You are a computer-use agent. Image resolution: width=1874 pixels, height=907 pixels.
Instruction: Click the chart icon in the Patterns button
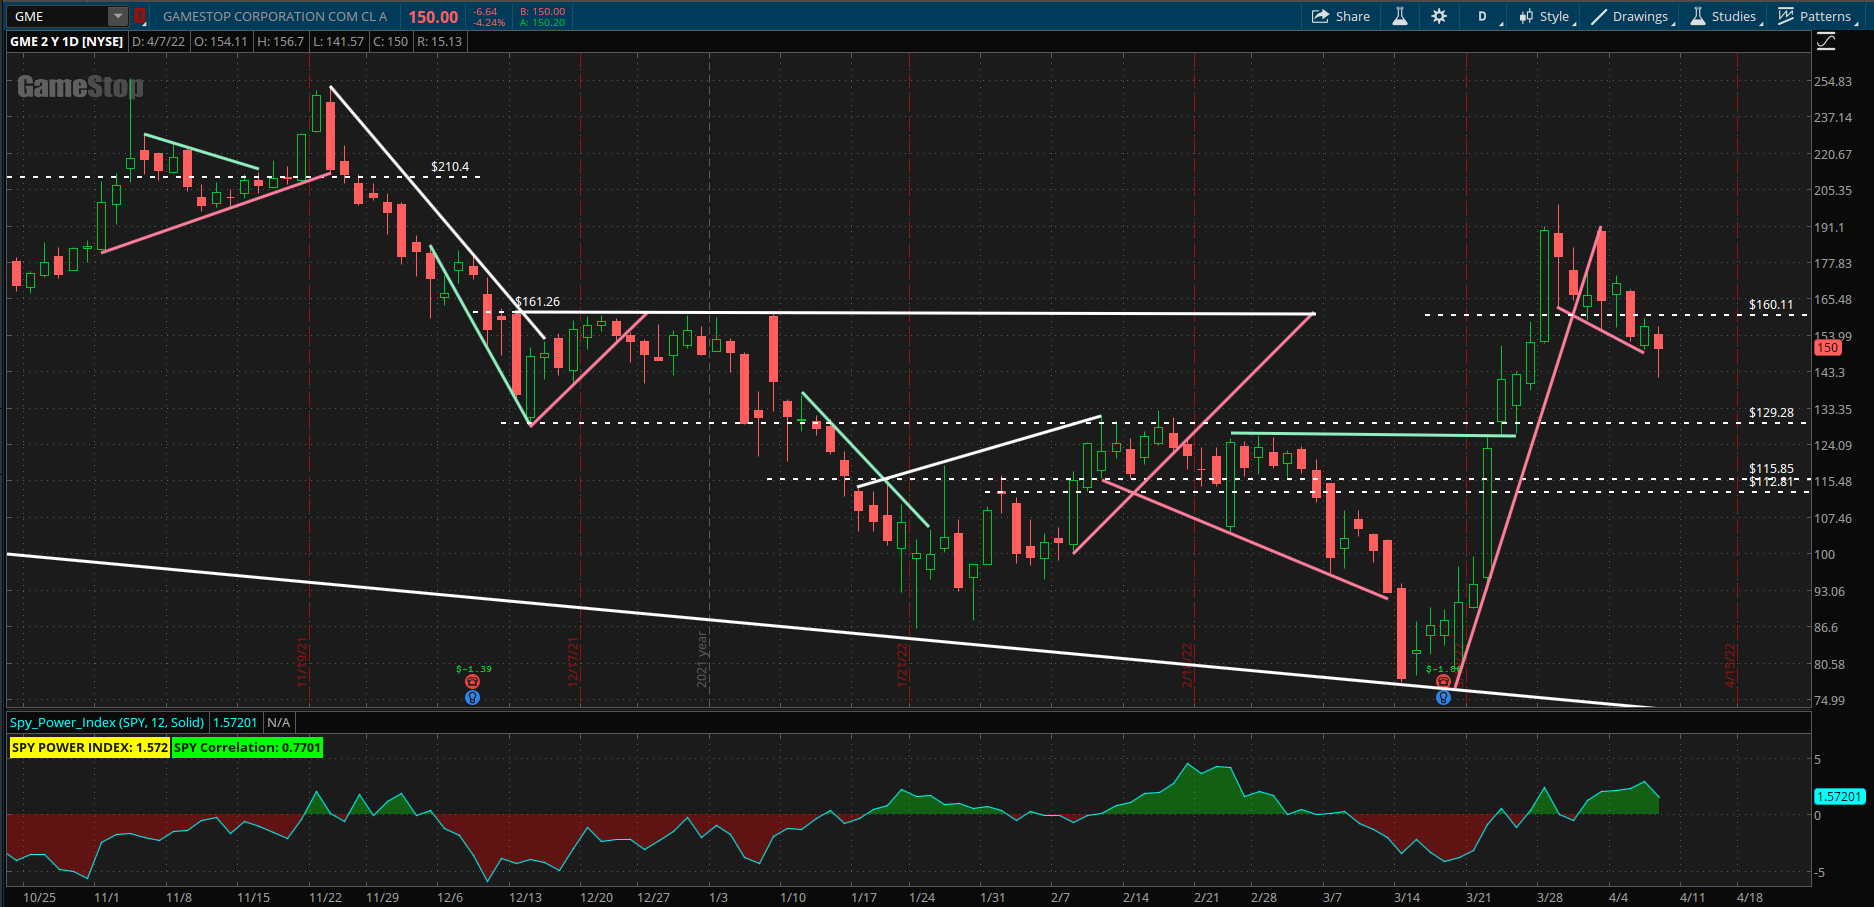pos(1786,16)
